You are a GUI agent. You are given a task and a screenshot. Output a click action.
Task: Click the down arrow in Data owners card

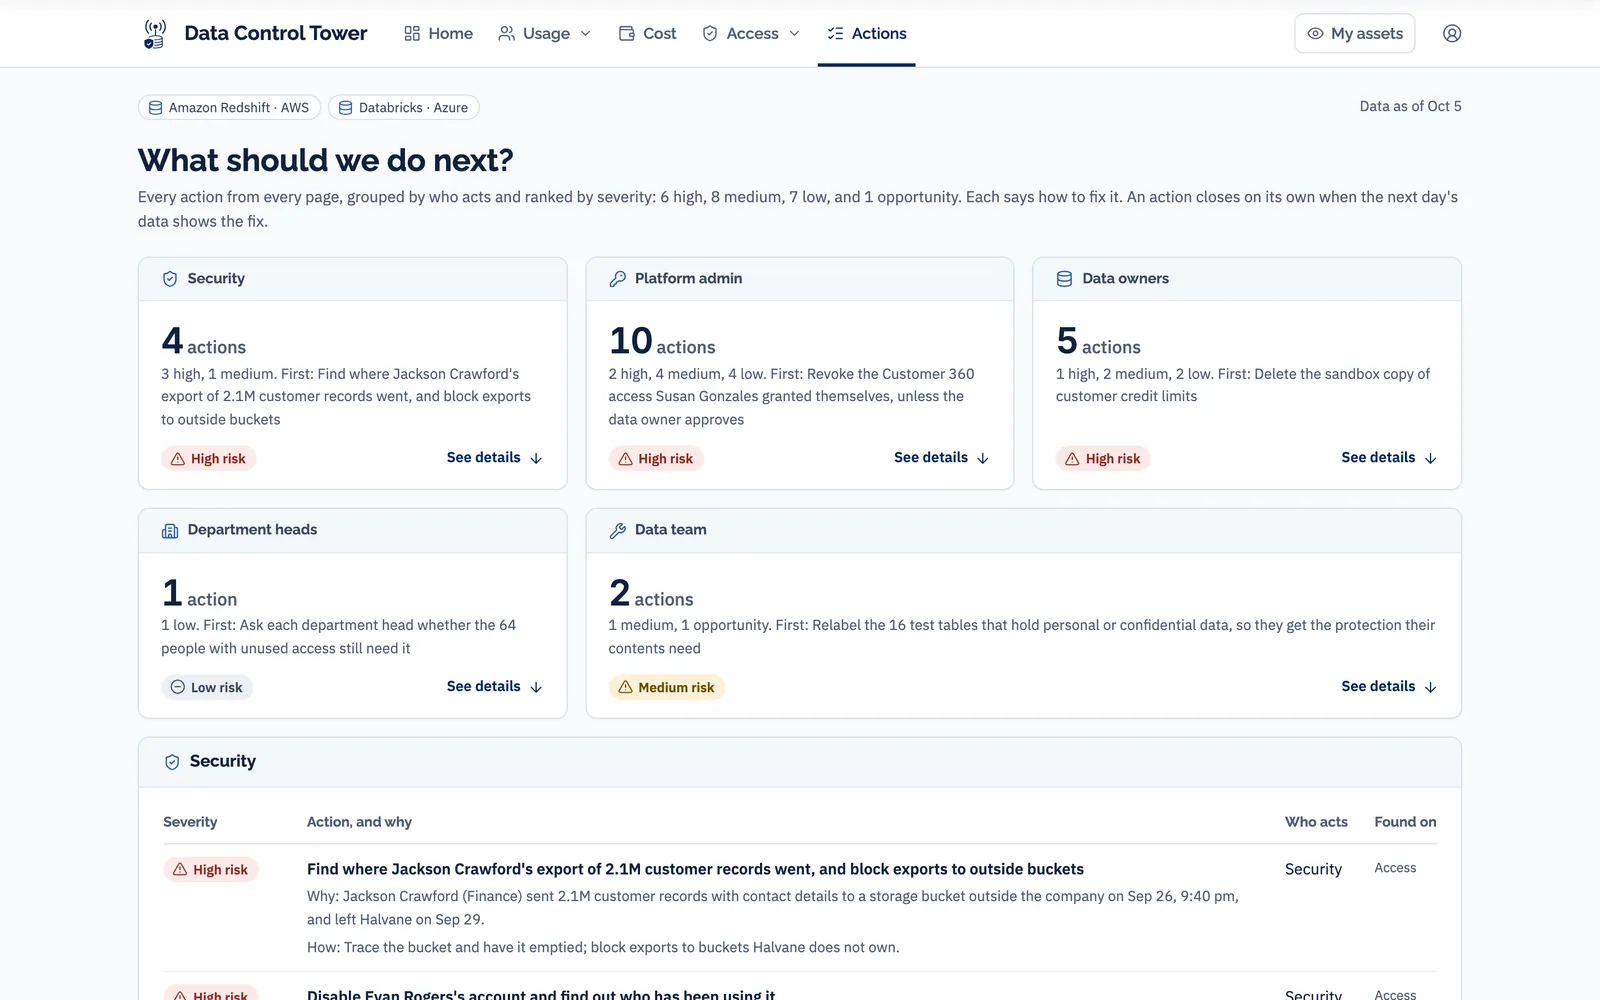click(x=1430, y=458)
